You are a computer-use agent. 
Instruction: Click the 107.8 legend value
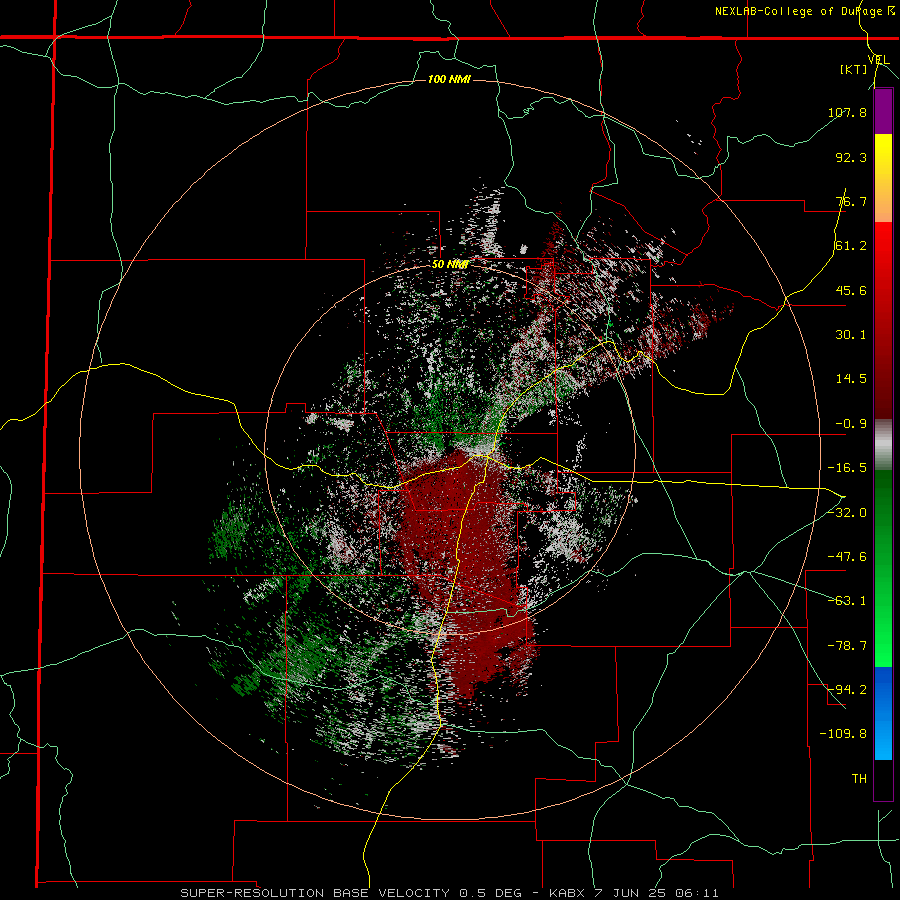[x=847, y=112]
